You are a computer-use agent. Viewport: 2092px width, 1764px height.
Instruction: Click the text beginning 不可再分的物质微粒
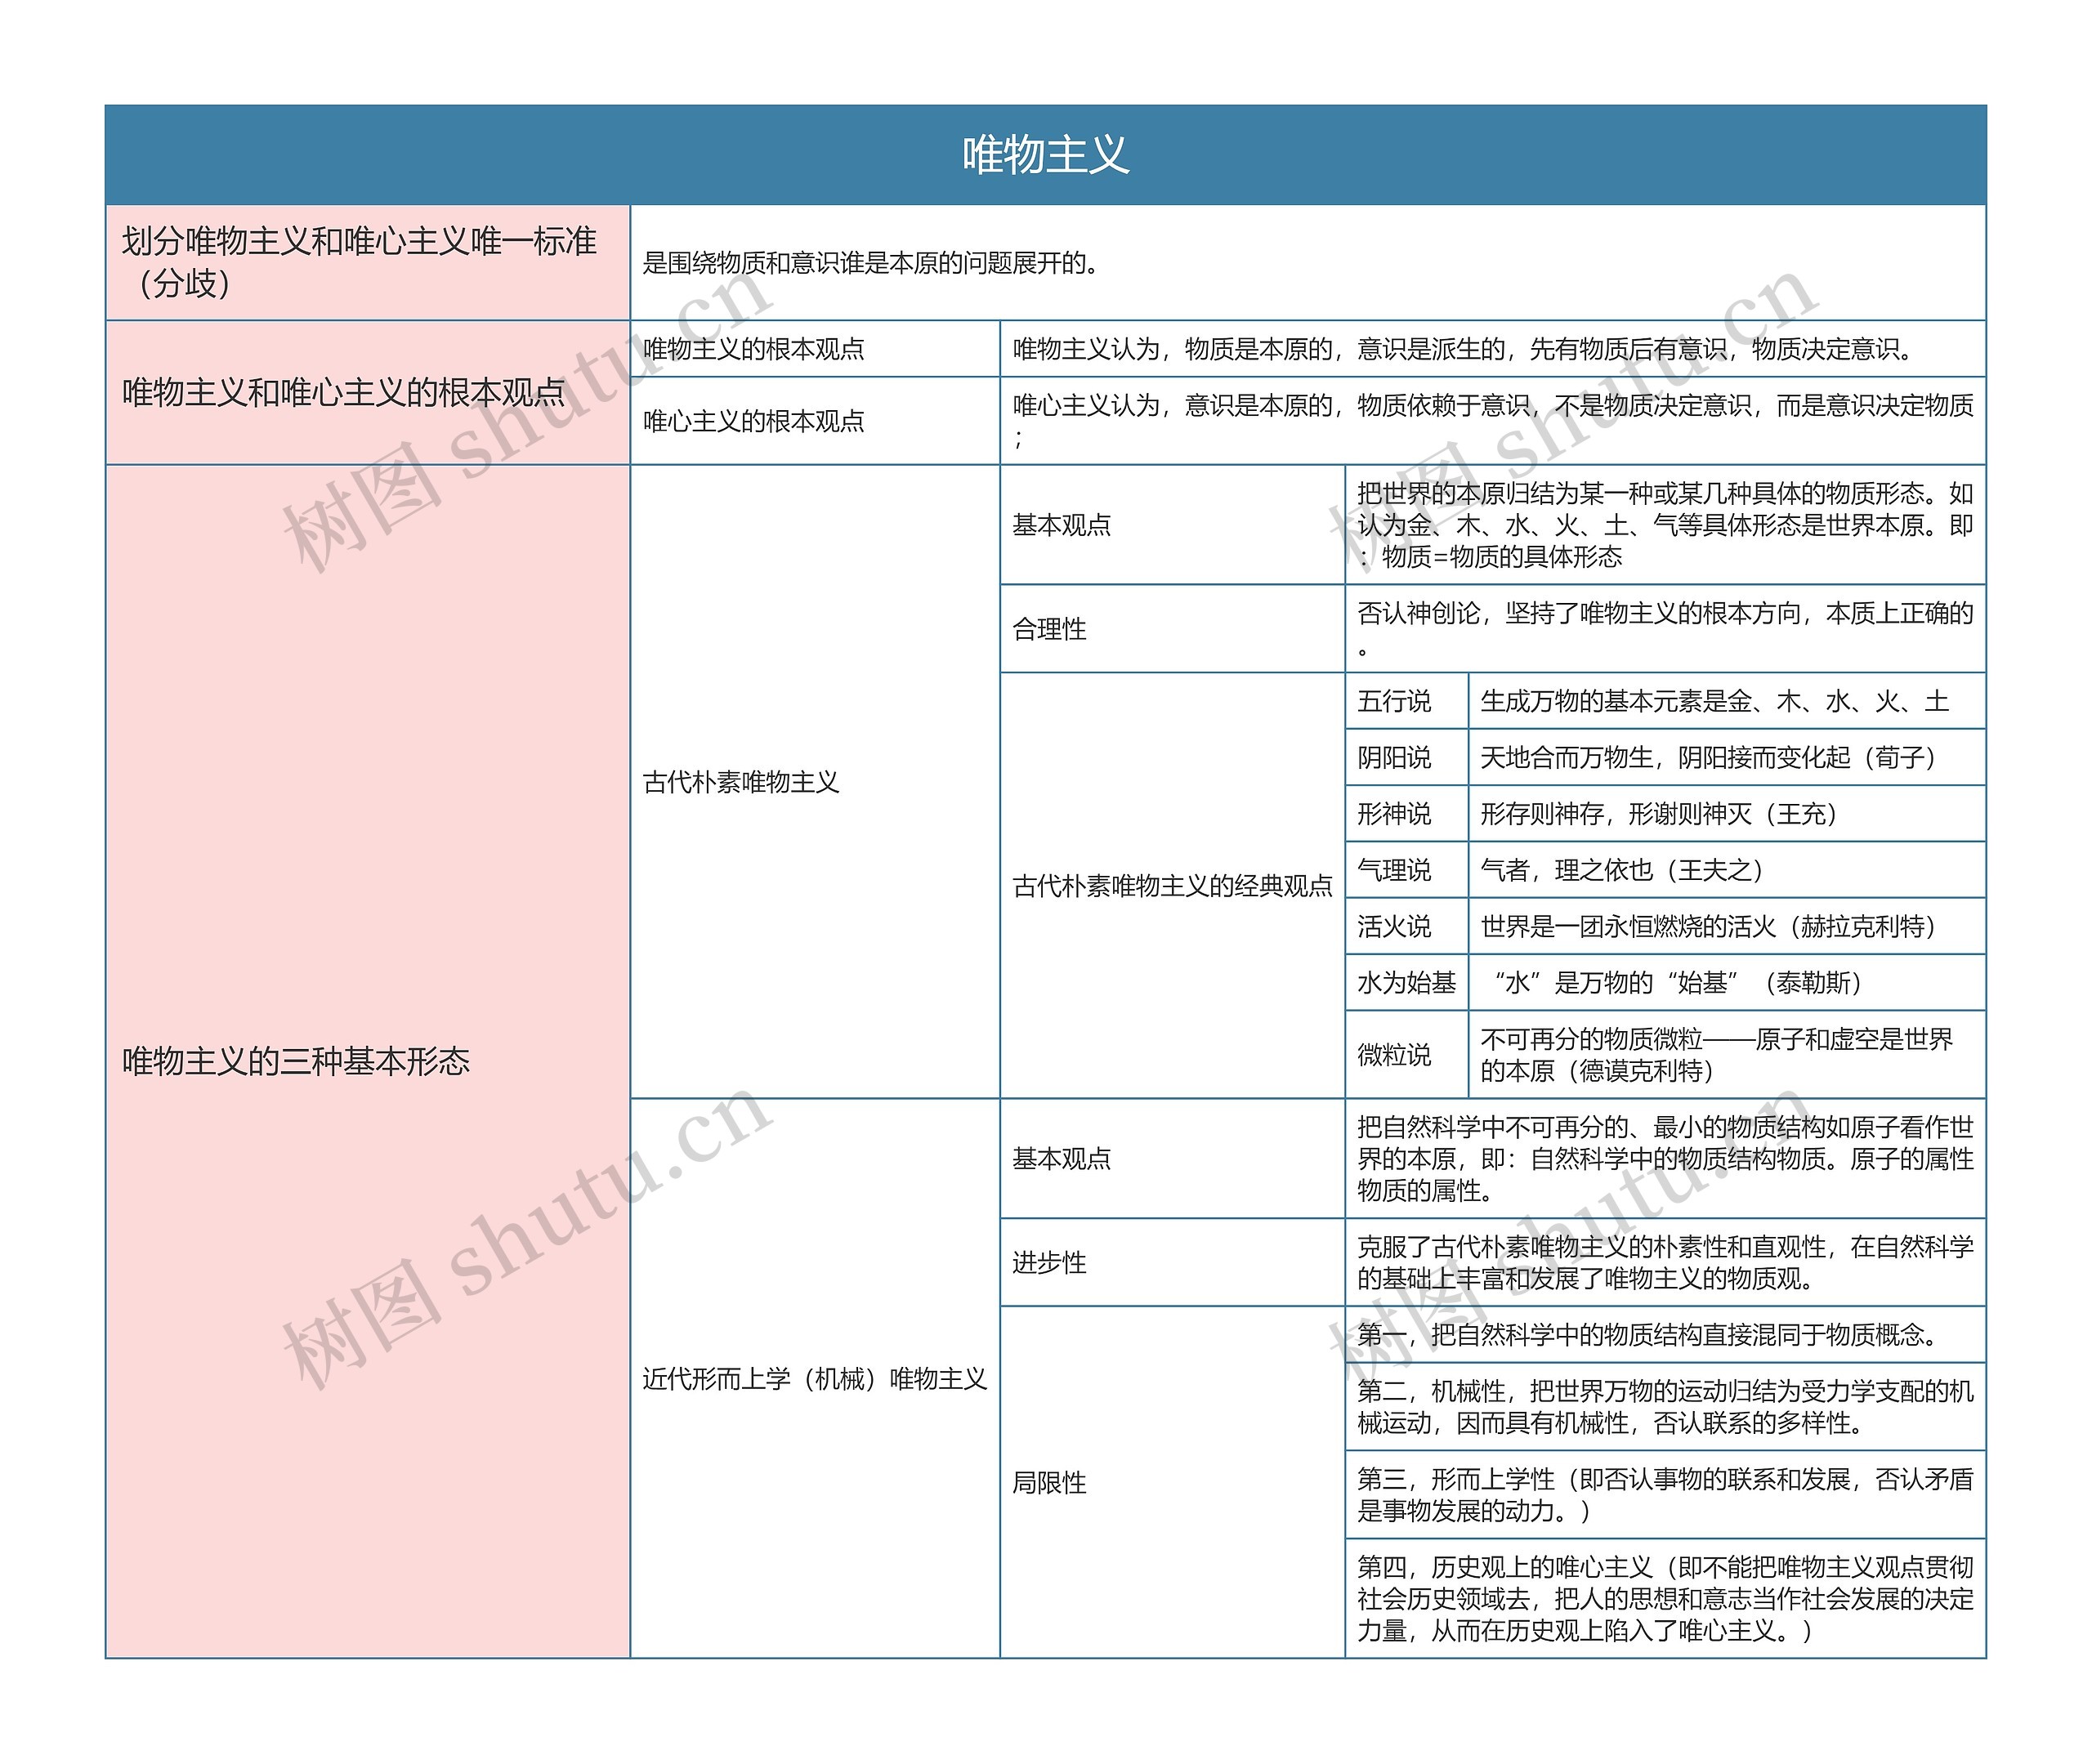click(1716, 1054)
